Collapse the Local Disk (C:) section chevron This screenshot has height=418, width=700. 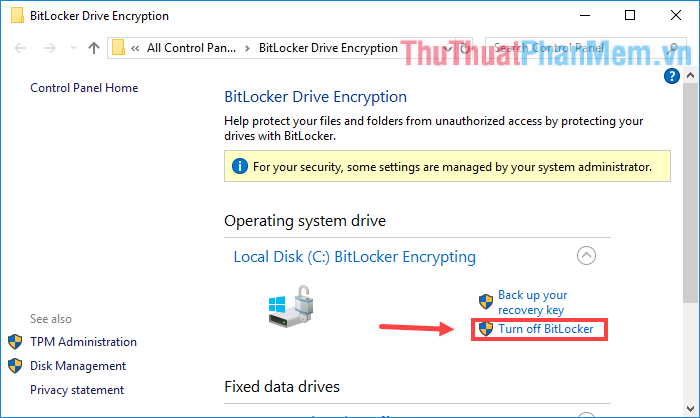pyautogui.click(x=586, y=256)
